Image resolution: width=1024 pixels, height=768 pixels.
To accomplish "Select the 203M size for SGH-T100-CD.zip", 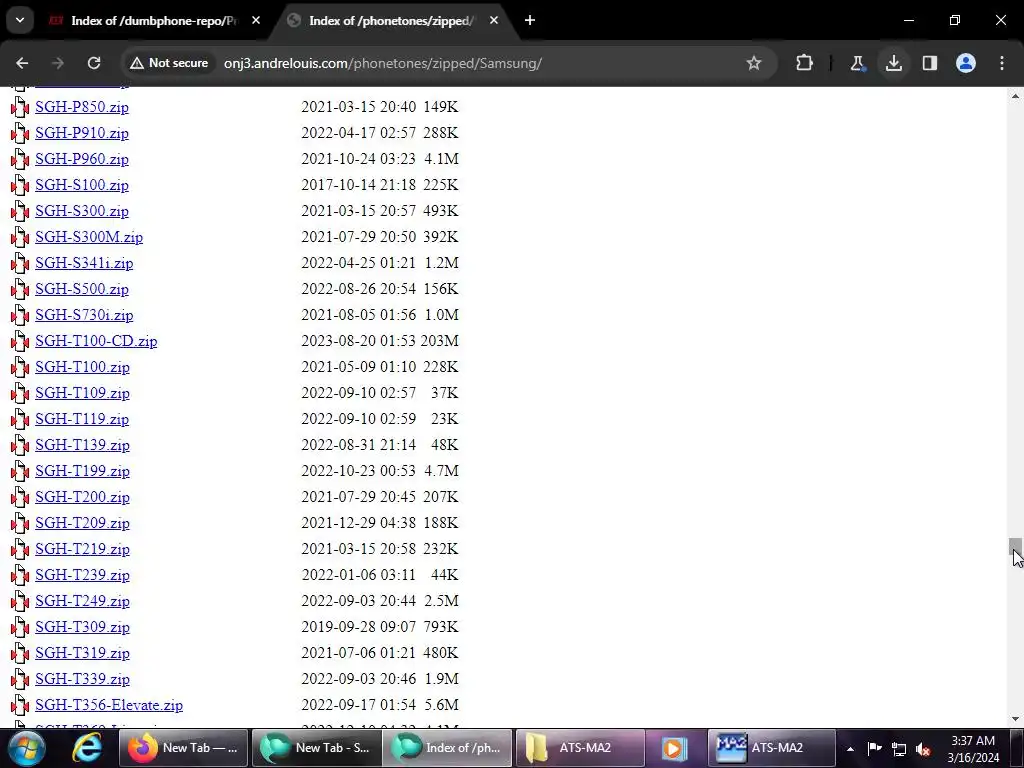I will point(440,341).
